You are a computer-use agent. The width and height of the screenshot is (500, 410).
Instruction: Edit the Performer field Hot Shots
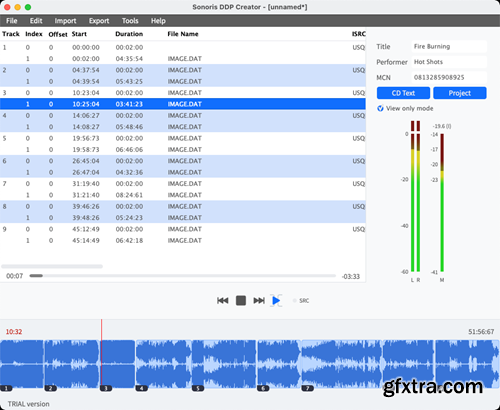(449, 62)
